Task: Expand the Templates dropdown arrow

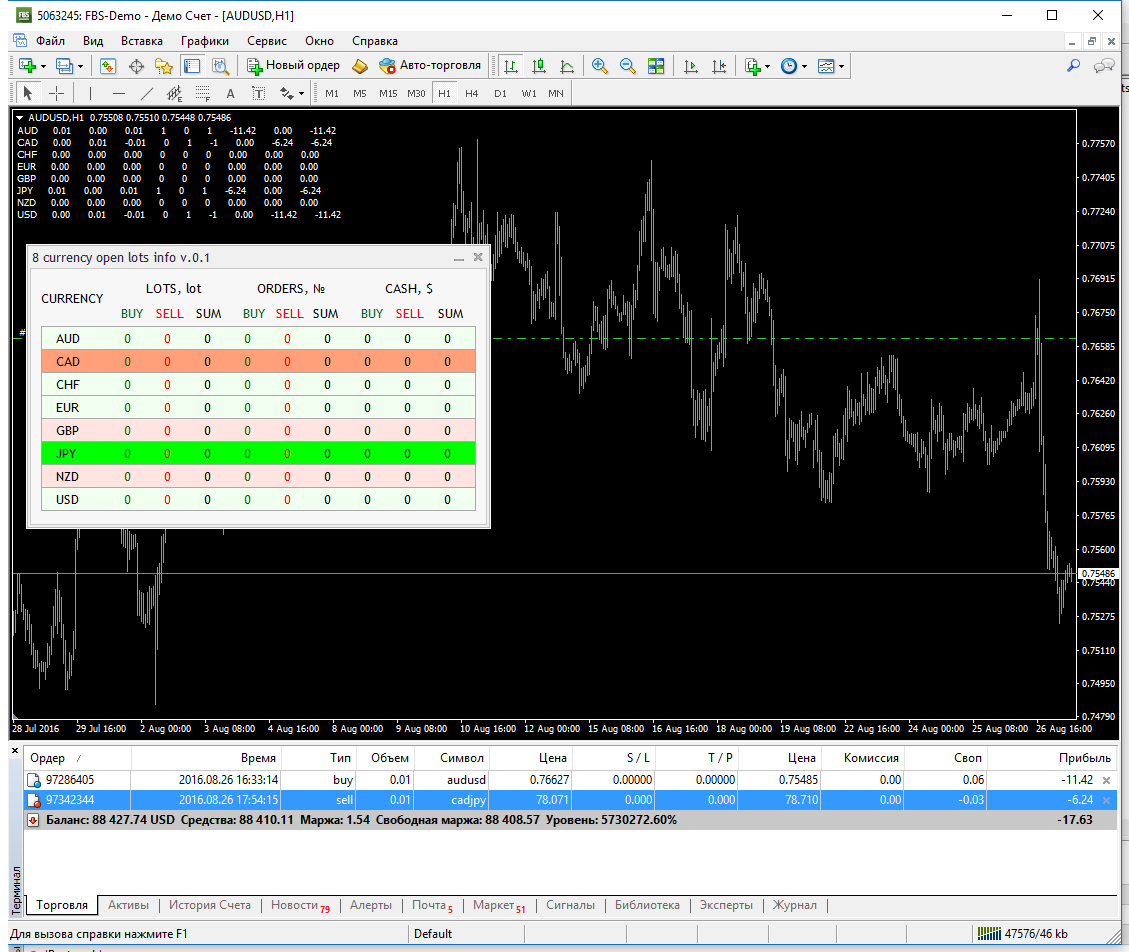Action: (x=841, y=66)
